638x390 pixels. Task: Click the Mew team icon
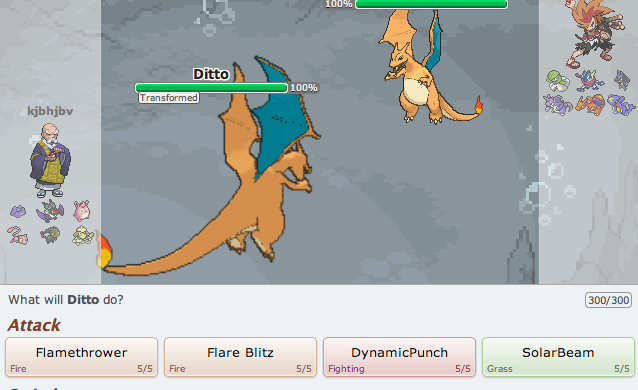click(x=17, y=235)
